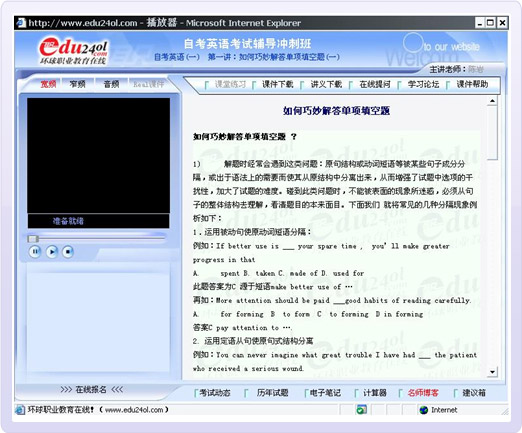Click the status bar page icon
Image resolution: width=522 pixels, height=433 pixels.
[20, 410]
